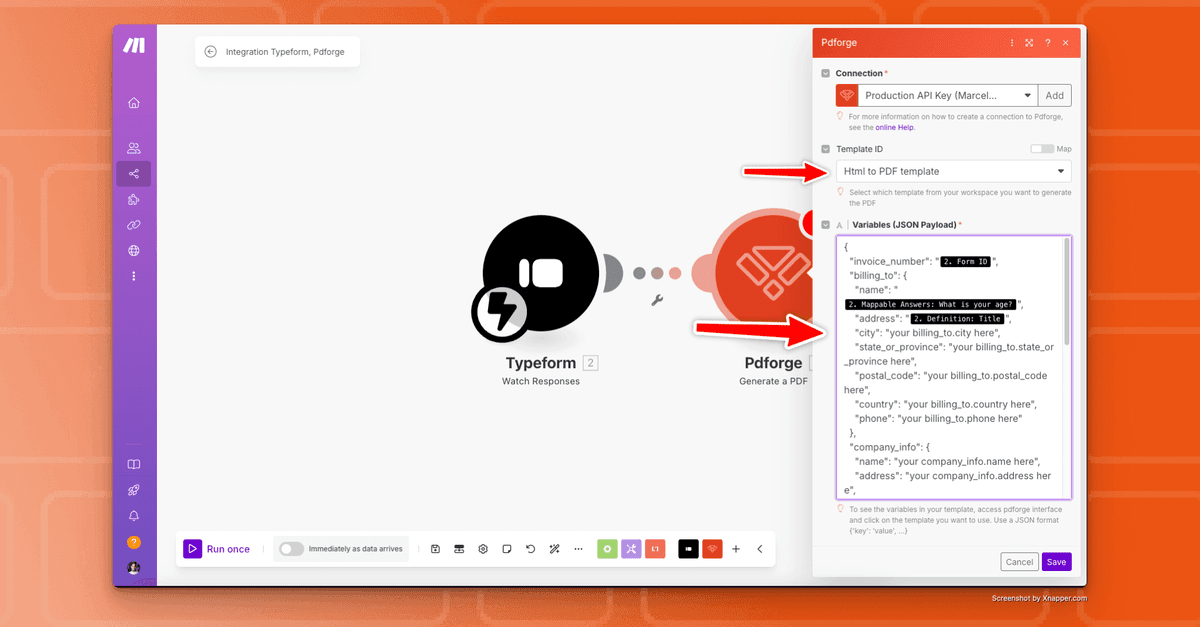Toggle the checkbox beside Connection label
The height and width of the screenshot is (627, 1200).
[x=826, y=74]
